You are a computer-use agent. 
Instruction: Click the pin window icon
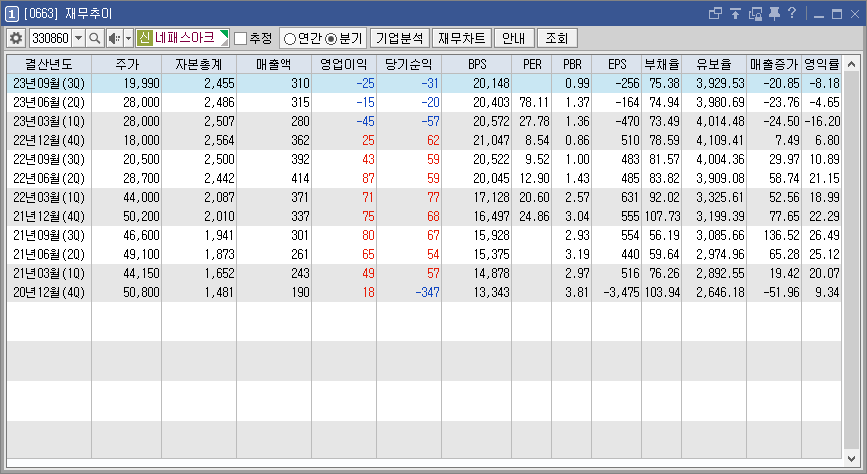pyautogui.click(x=774, y=13)
